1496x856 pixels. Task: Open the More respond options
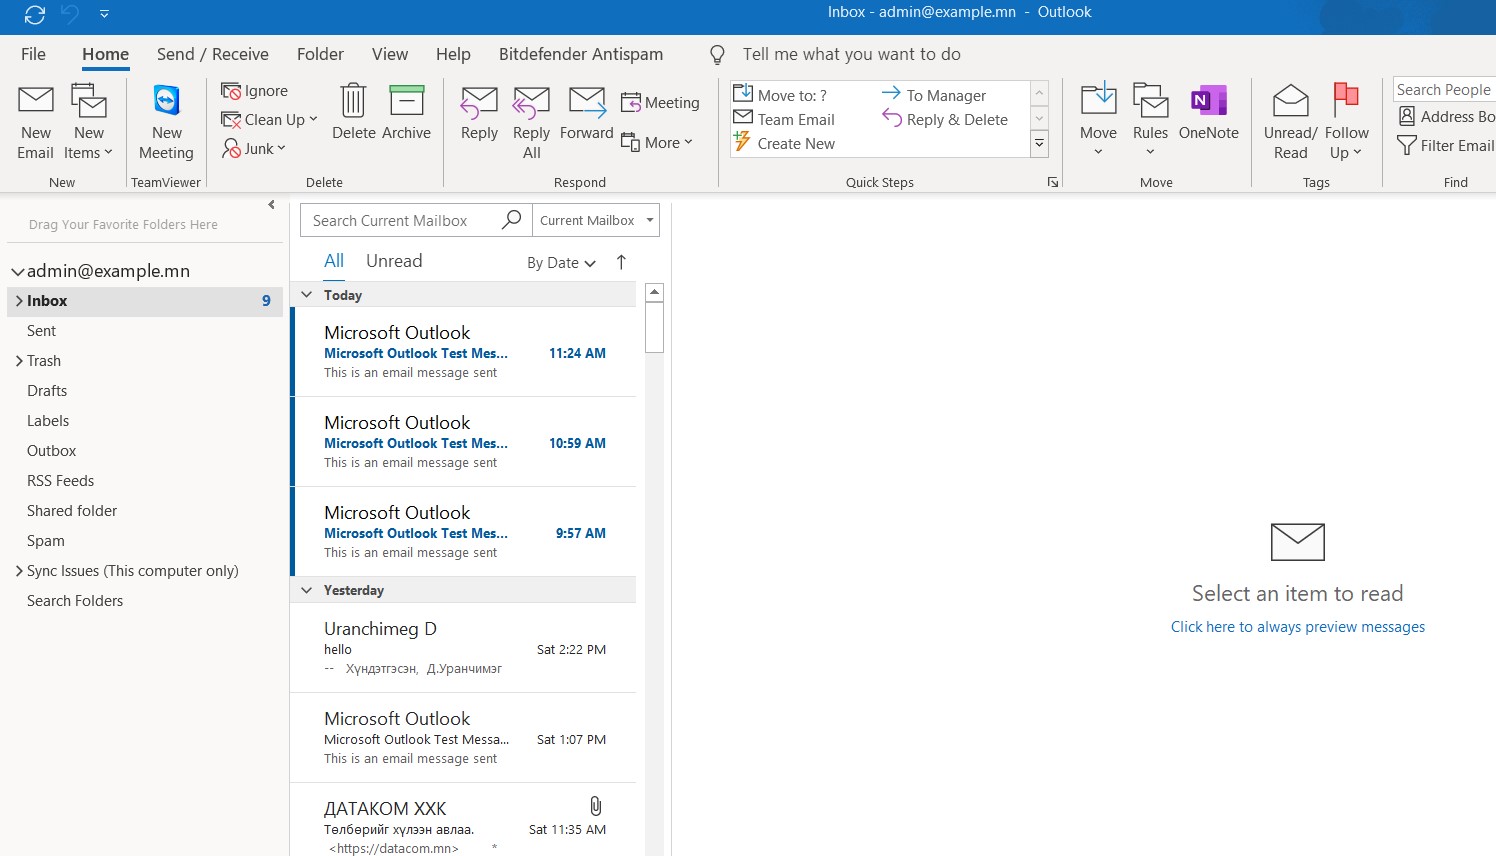pyautogui.click(x=657, y=143)
